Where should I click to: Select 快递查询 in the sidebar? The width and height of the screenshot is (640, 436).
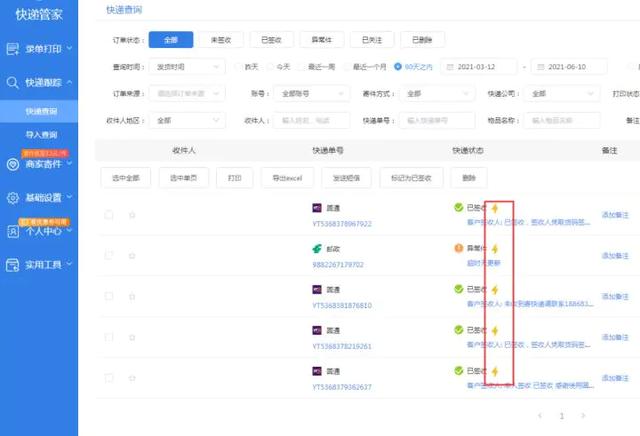pos(39,111)
